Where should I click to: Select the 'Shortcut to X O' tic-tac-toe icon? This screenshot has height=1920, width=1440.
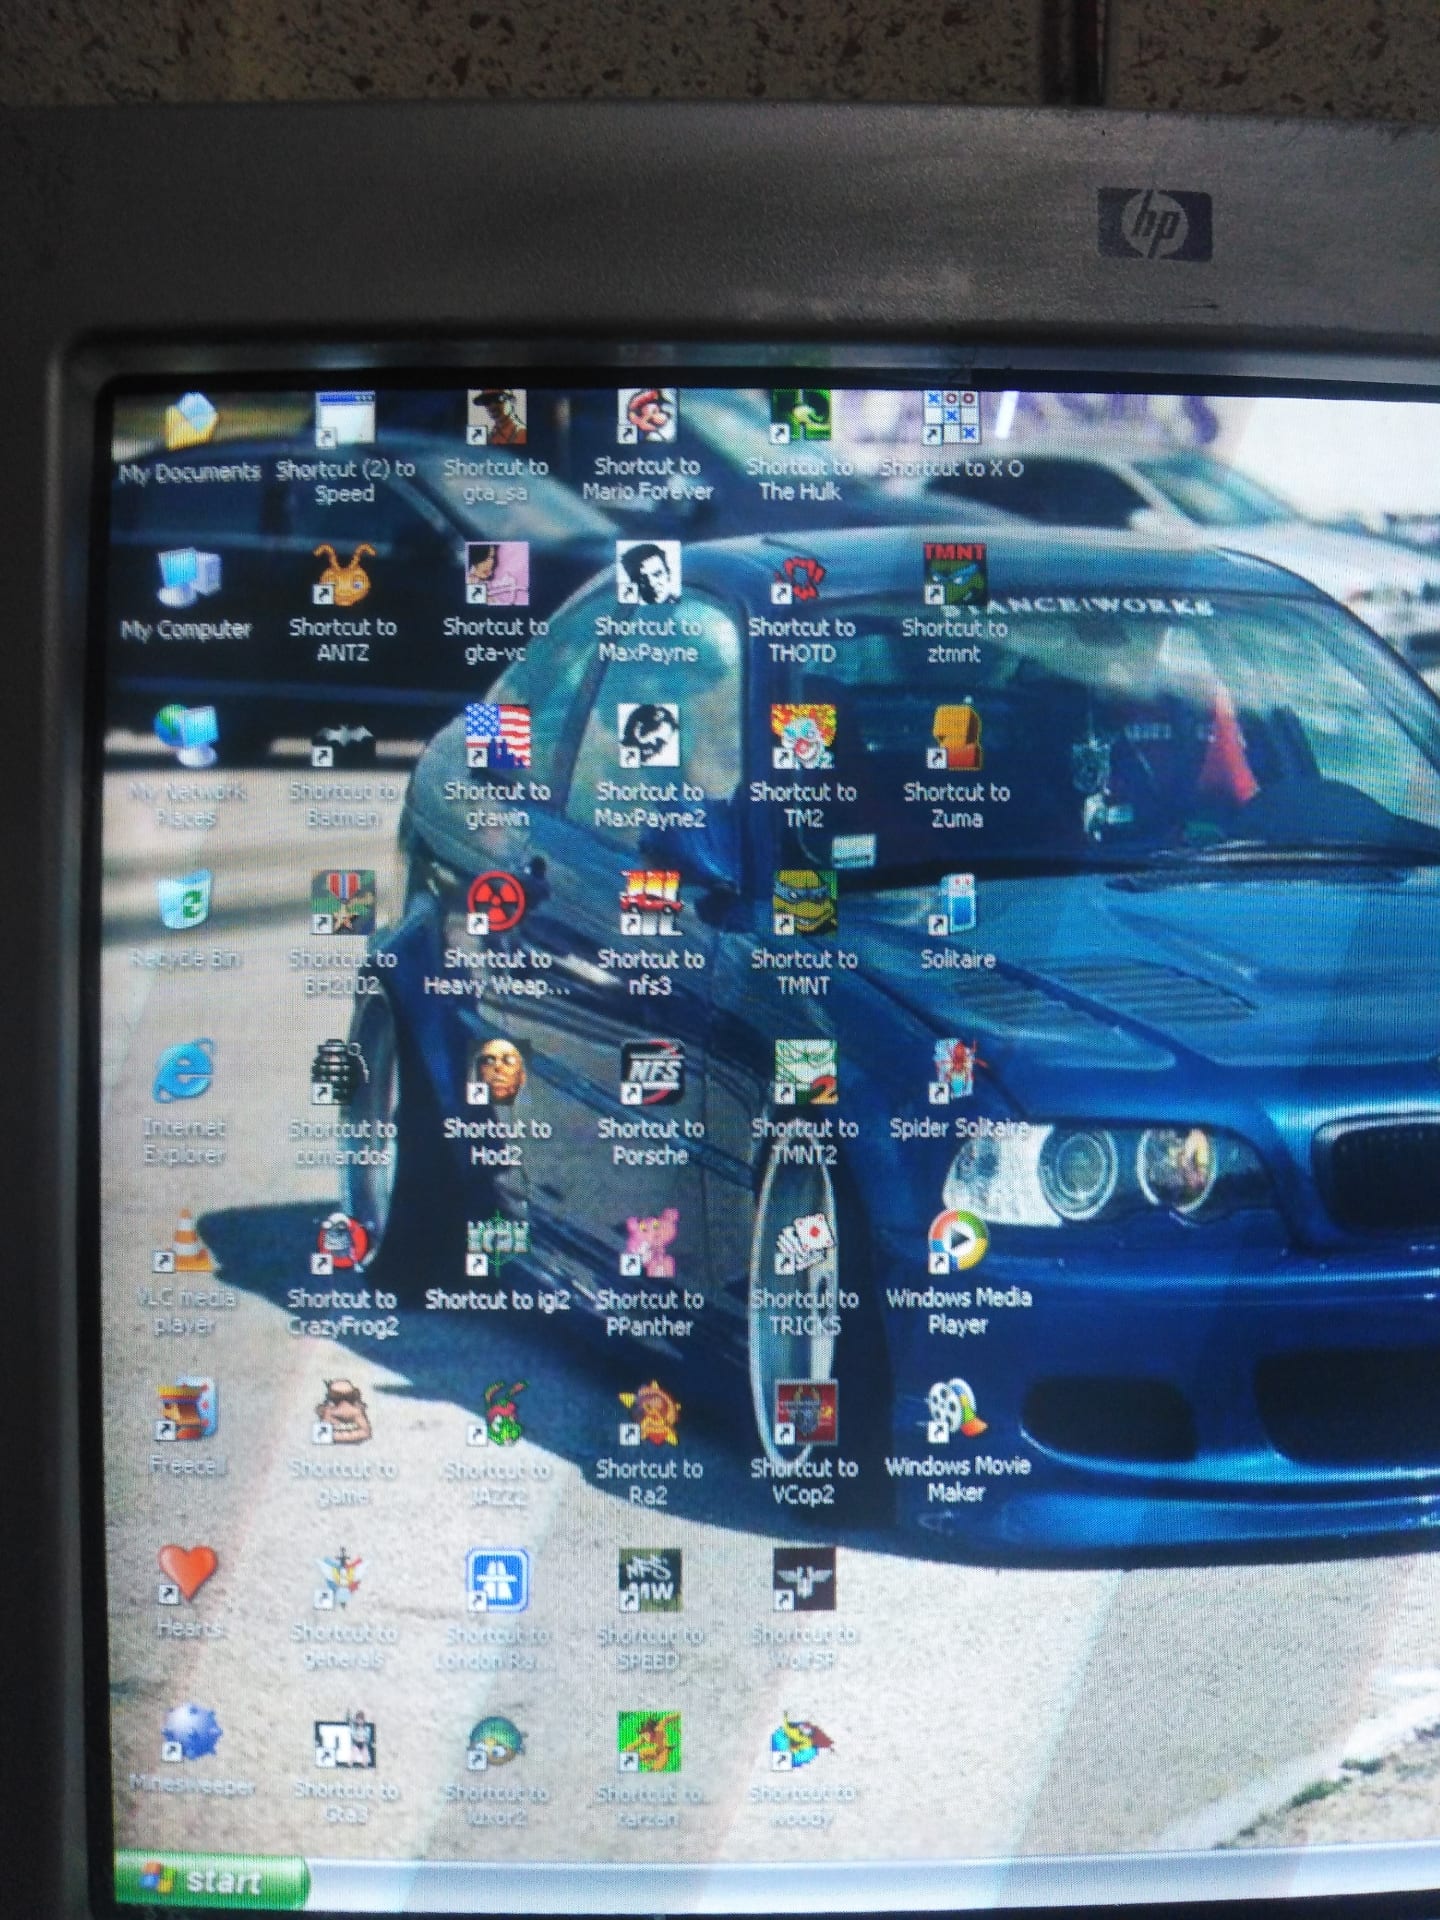tap(952, 418)
